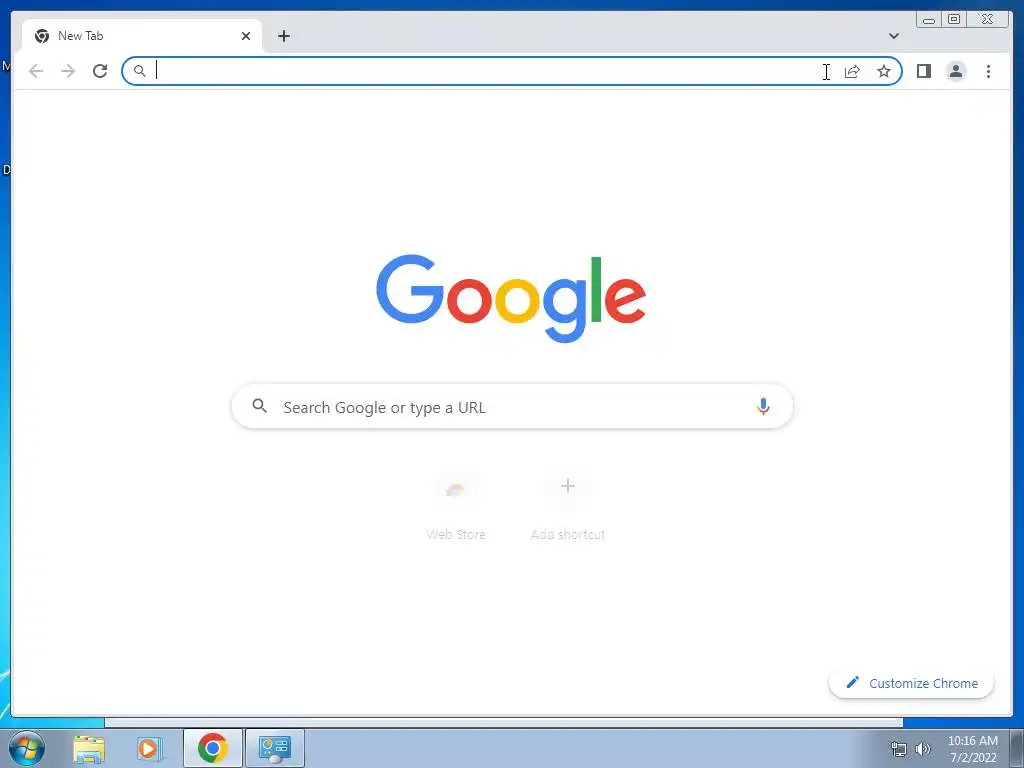1024x768 pixels.
Task: Click the Customize Chrome button
Action: (x=911, y=683)
